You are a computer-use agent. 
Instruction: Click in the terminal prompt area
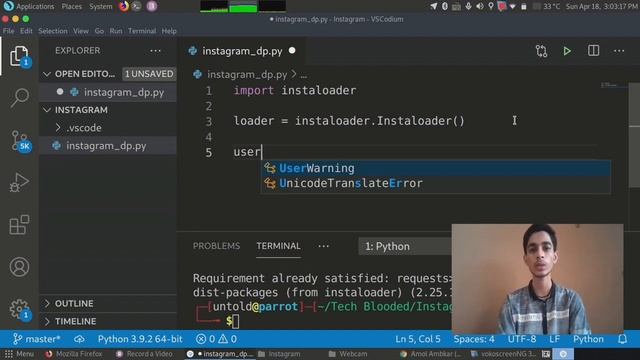pos(236,322)
